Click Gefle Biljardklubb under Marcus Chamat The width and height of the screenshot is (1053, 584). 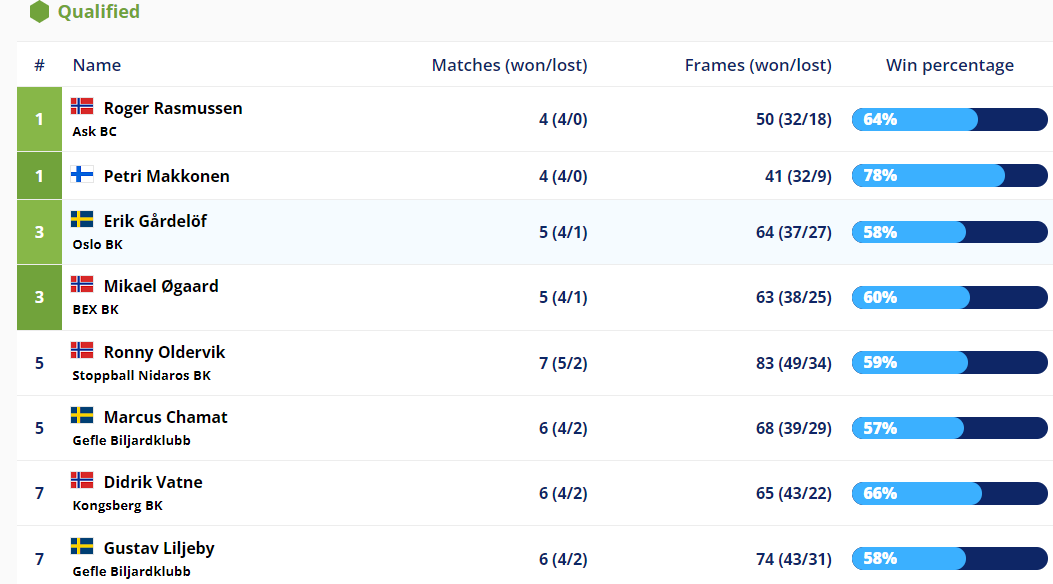pos(132,440)
